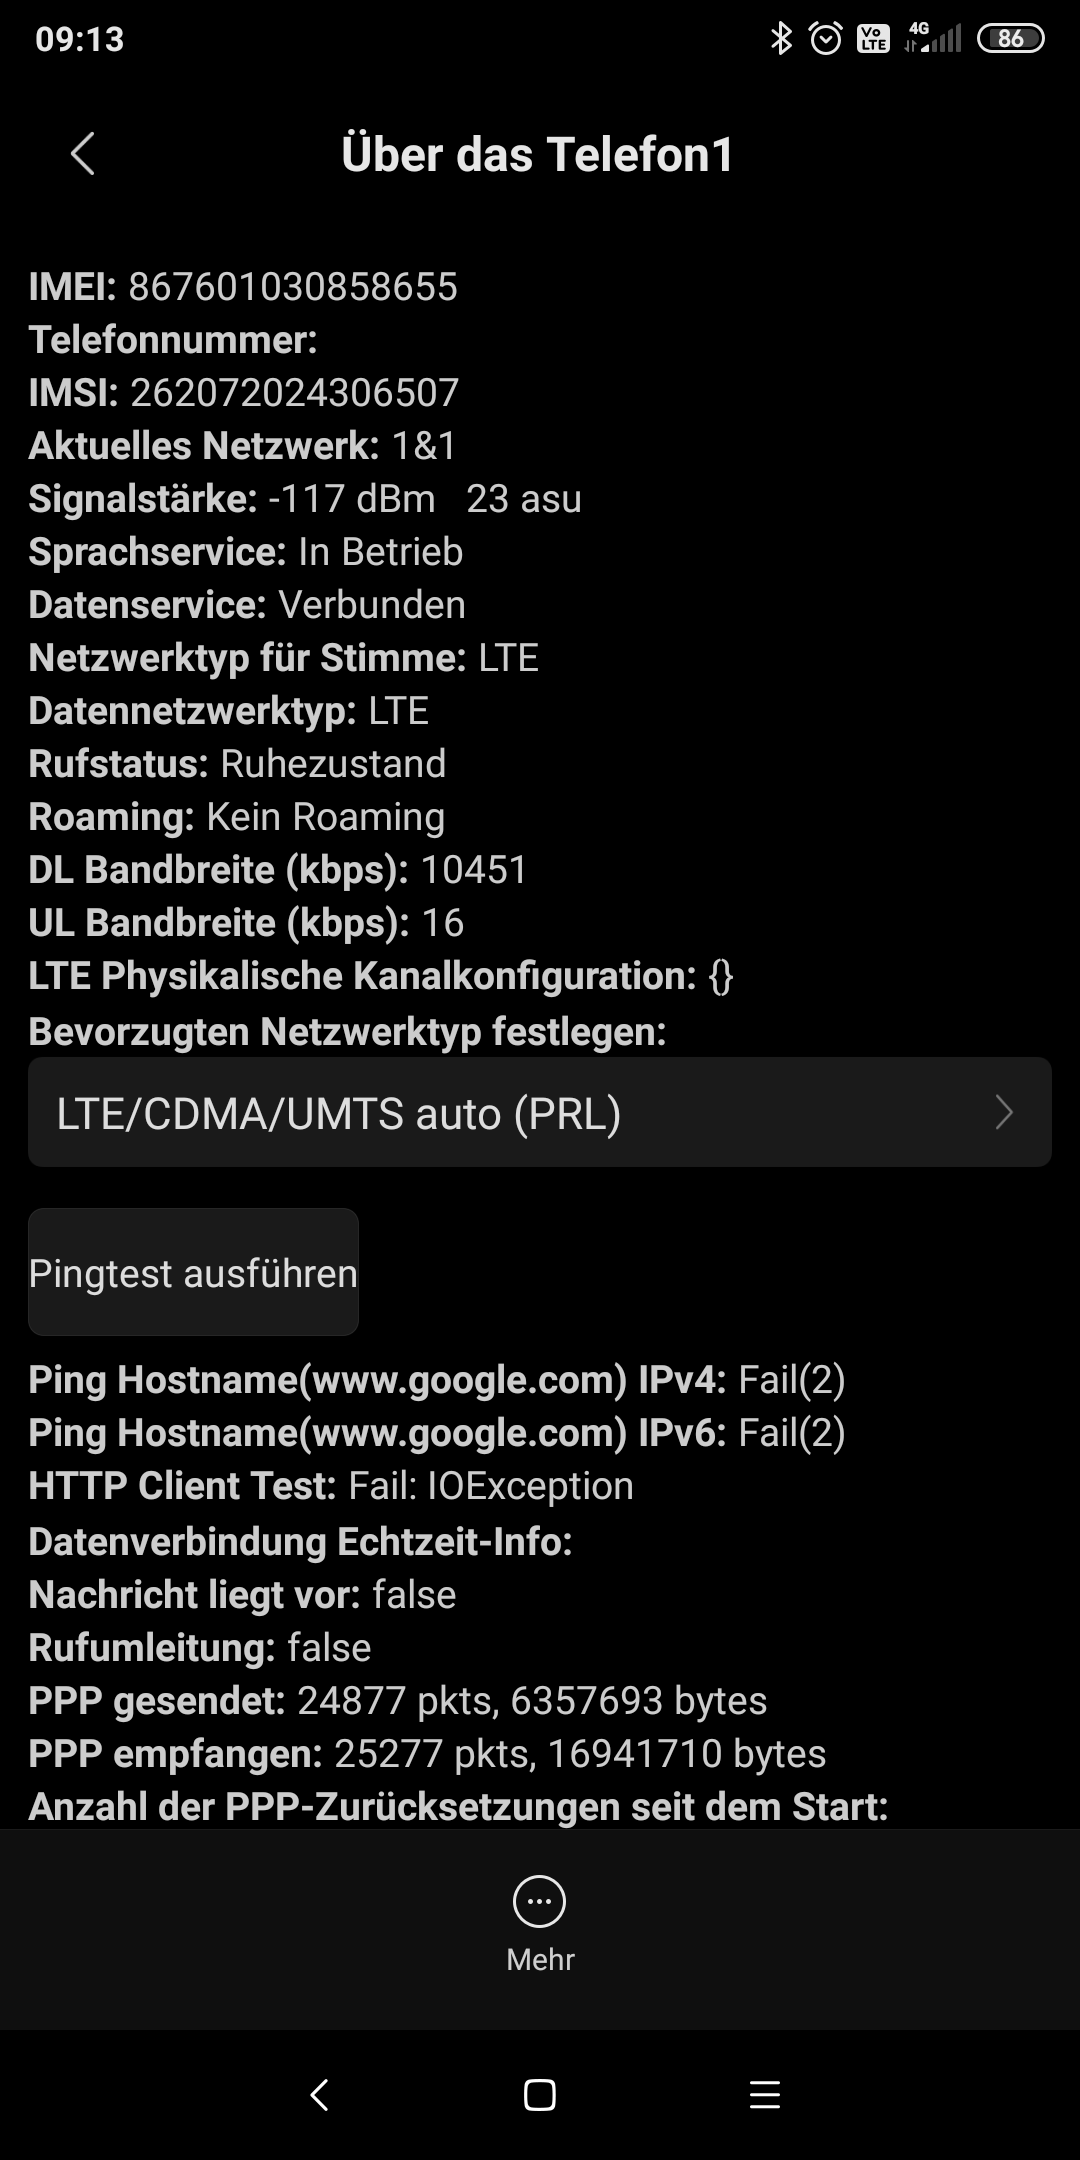The height and width of the screenshot is (2160, 1080).
Task: Tap the VoLTE status bar icon
Action: pyautogui.click(x=873, y=39)
